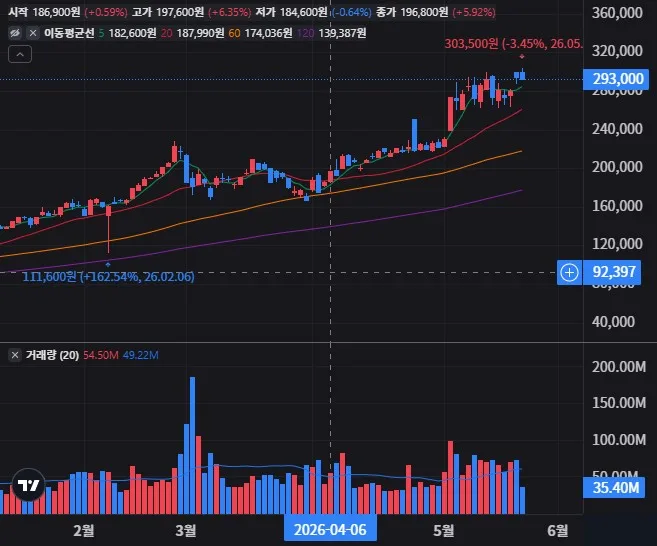Click the 320,000 price axis label
Image resolution: width=657 pixels, height=546 pixels.
[617, 51]
